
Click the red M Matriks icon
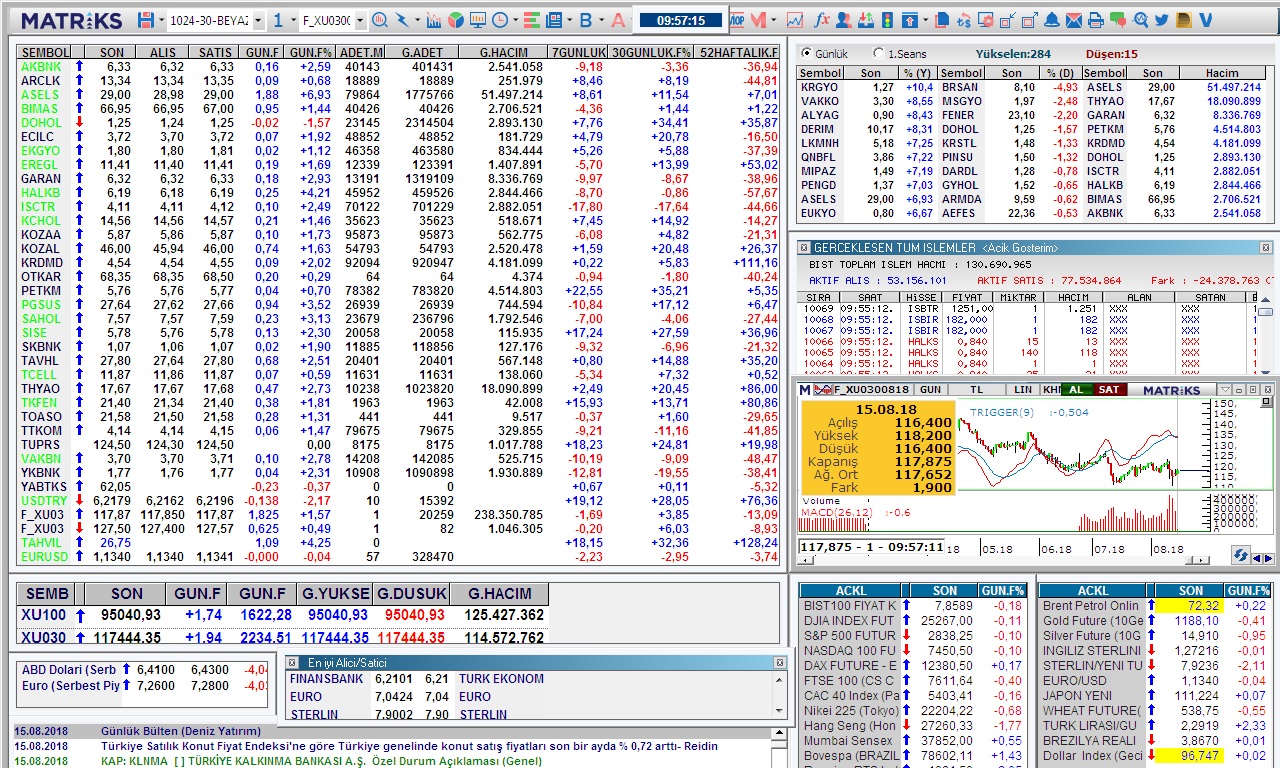(758, 20)
